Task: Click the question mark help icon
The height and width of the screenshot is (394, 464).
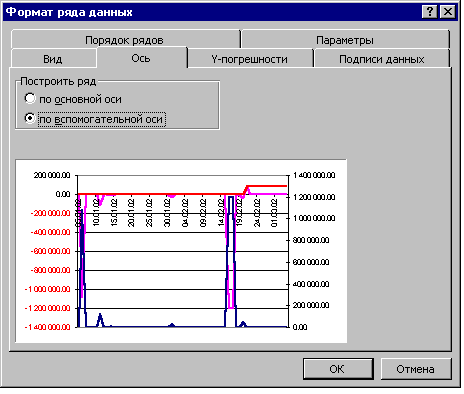Action: [430, 12]
